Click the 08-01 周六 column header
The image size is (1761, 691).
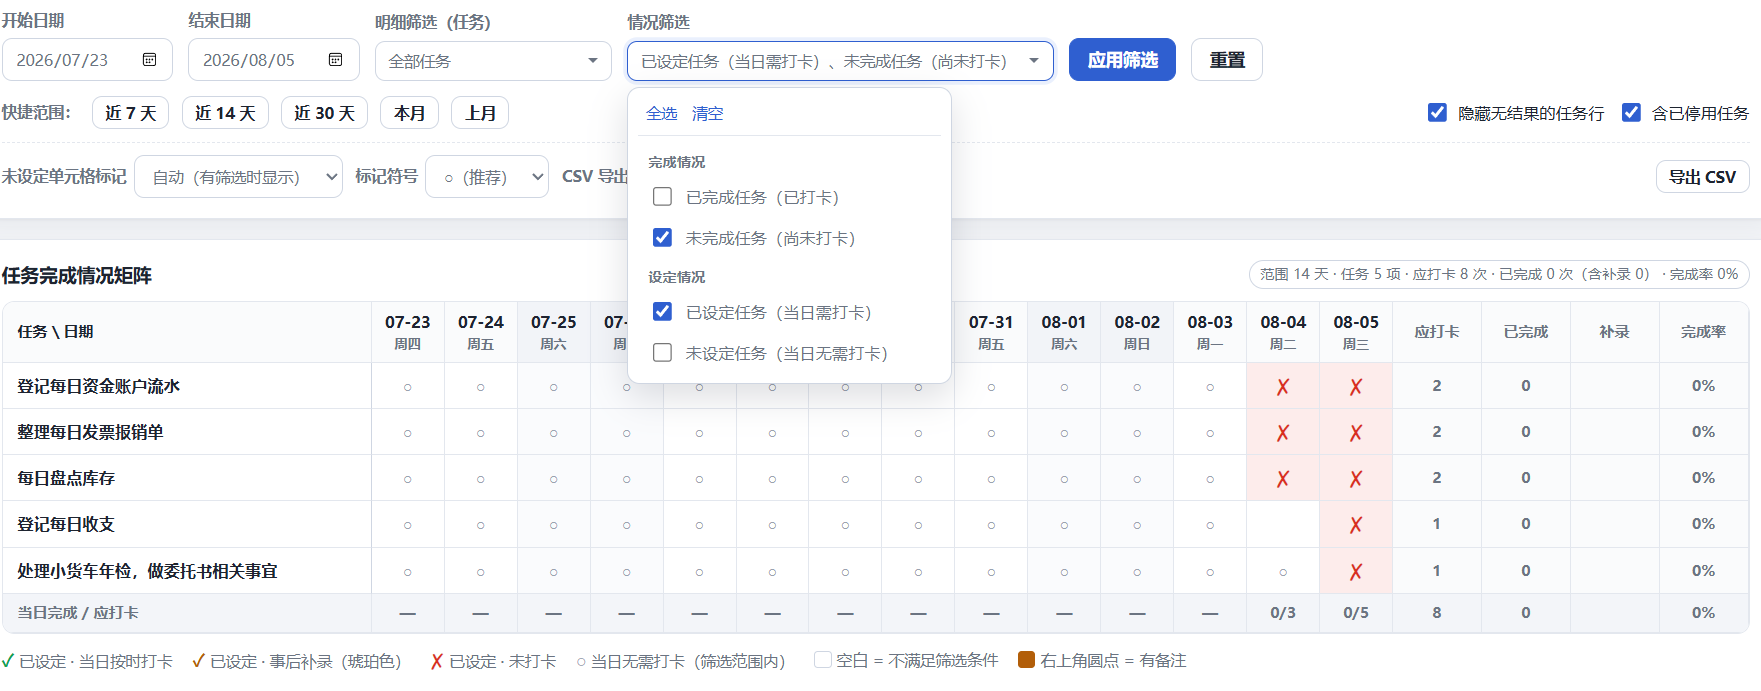click(x=1064, y=332)
